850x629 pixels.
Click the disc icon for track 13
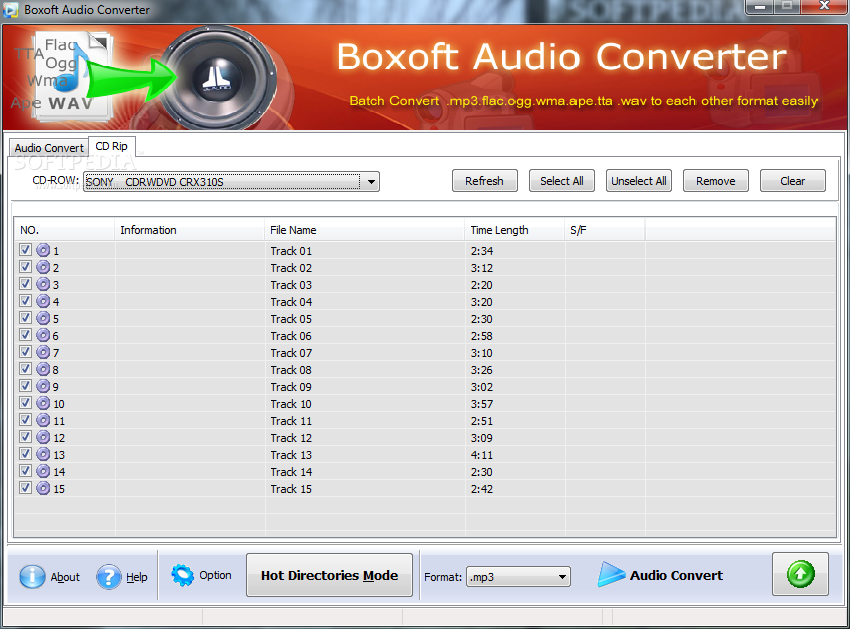point(43,454)
